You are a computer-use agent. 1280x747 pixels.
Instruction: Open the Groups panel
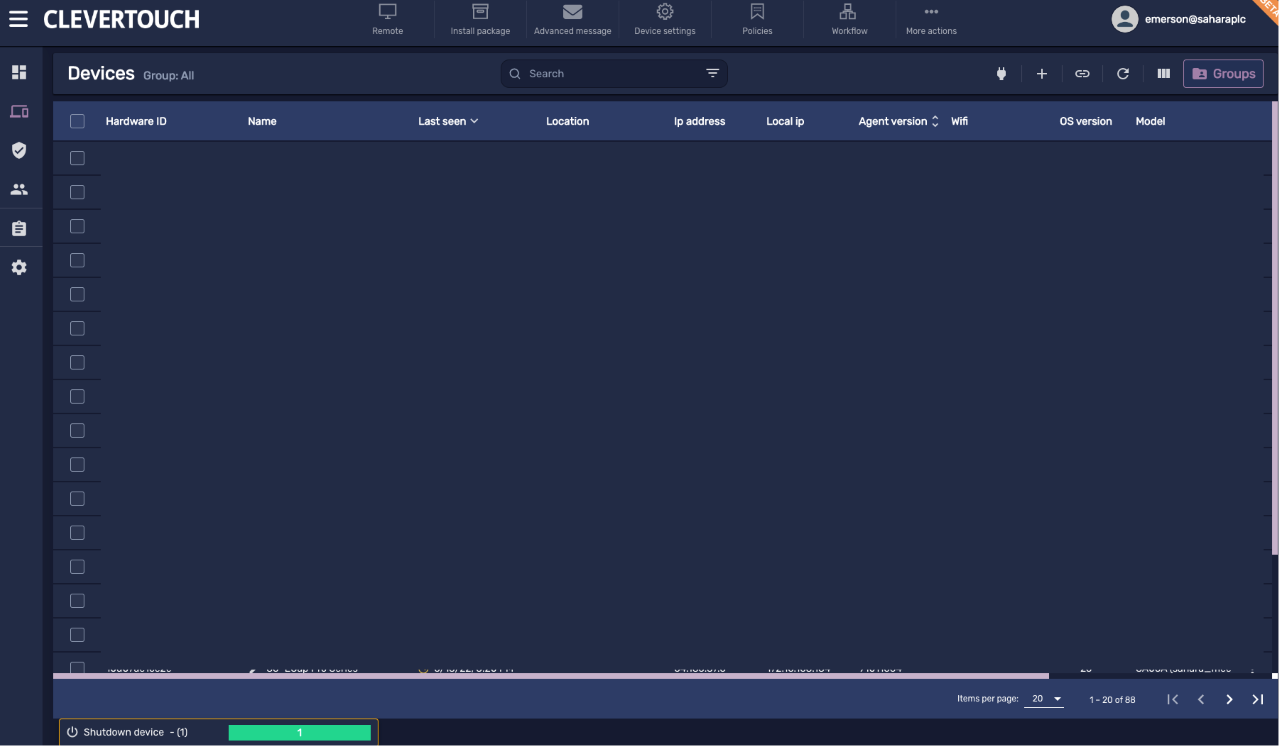pos(1223,73)
